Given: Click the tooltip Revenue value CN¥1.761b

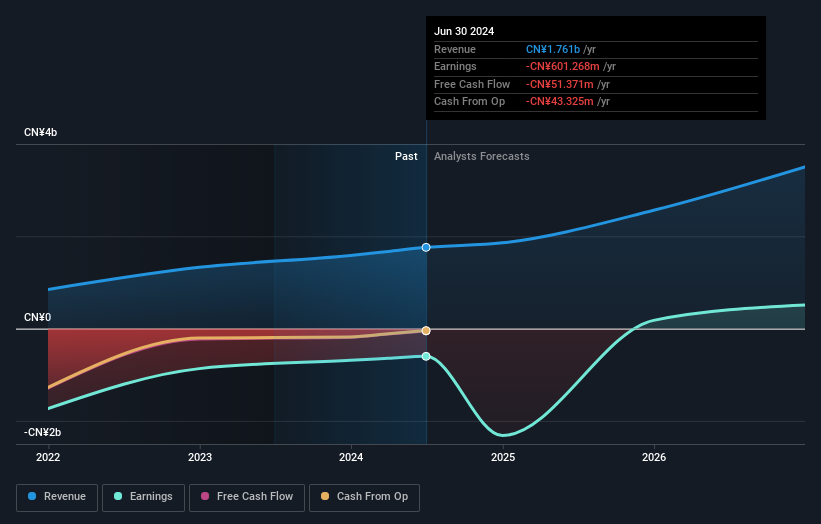Looking at the screenshot, I should click(x=553, y=49).
